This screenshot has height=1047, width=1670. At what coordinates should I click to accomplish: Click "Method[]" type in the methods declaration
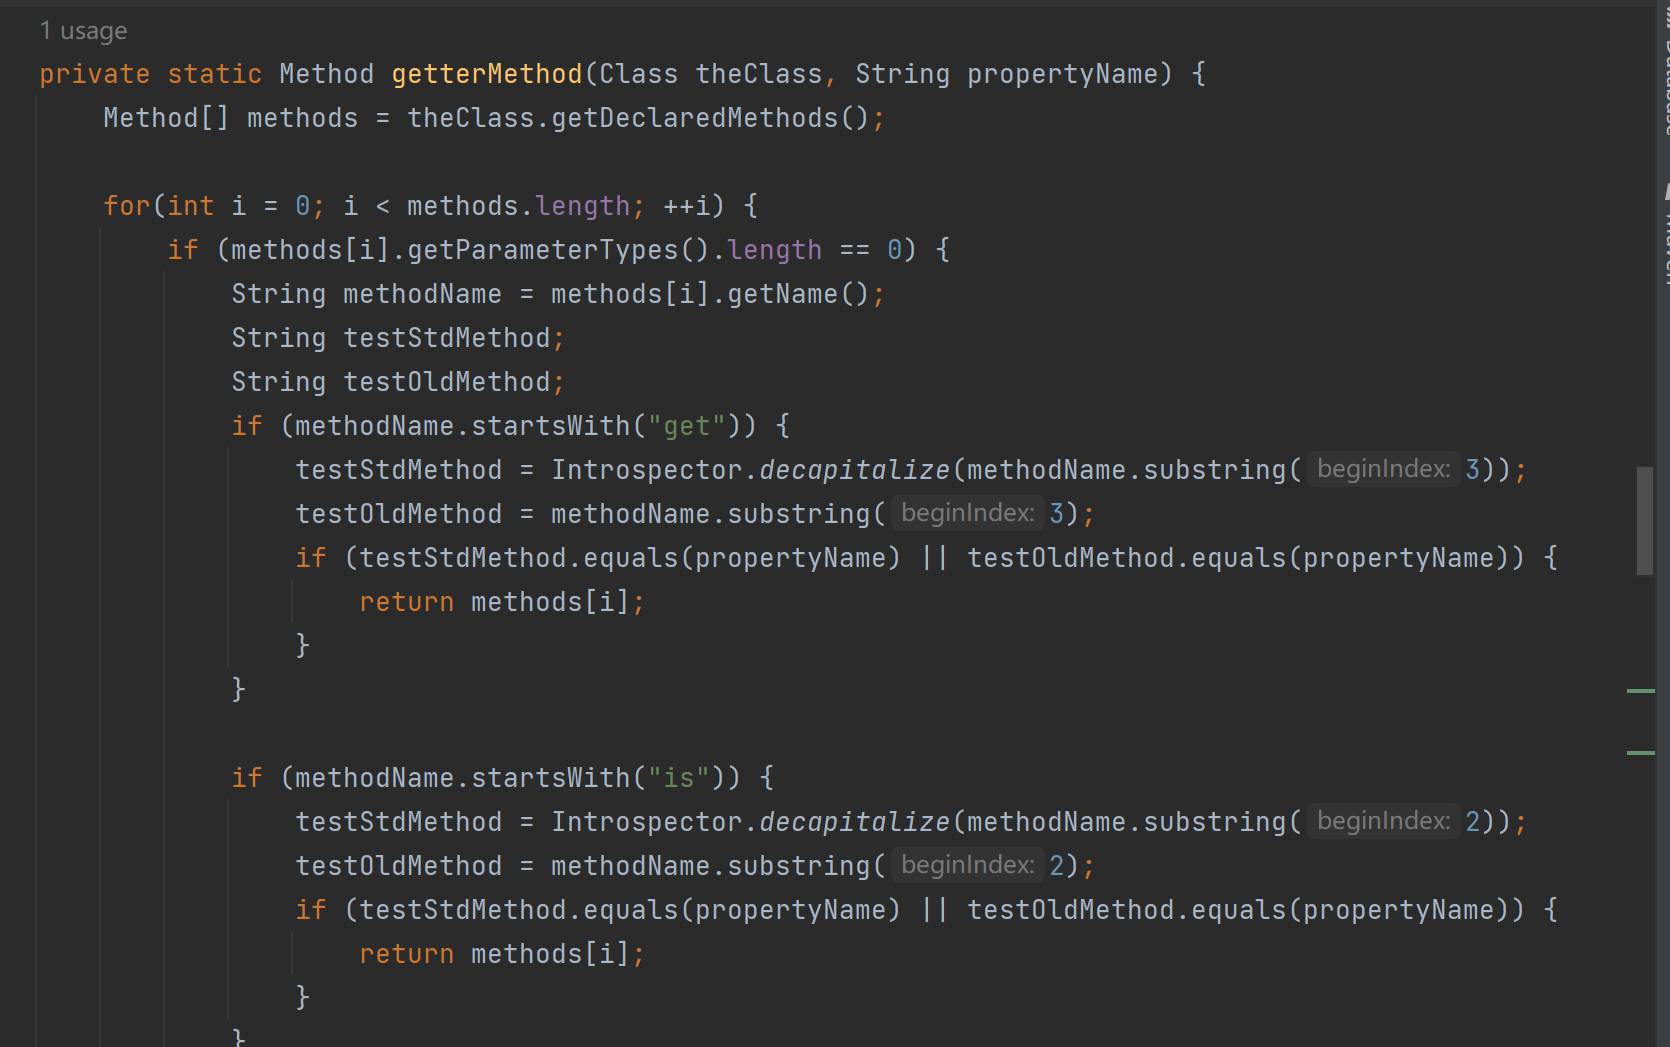pyautogui.click(x=167, y=118)
